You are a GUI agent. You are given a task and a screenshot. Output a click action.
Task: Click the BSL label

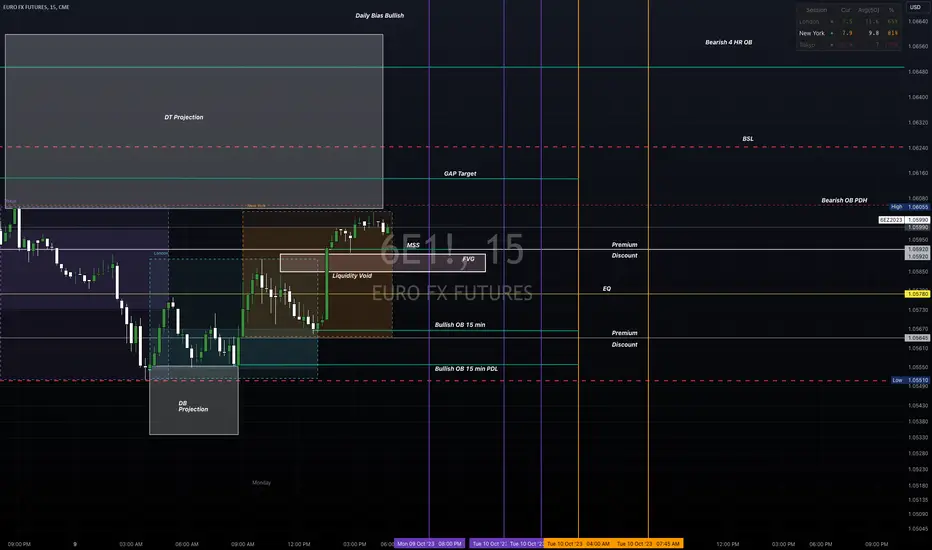coord(748,139)
